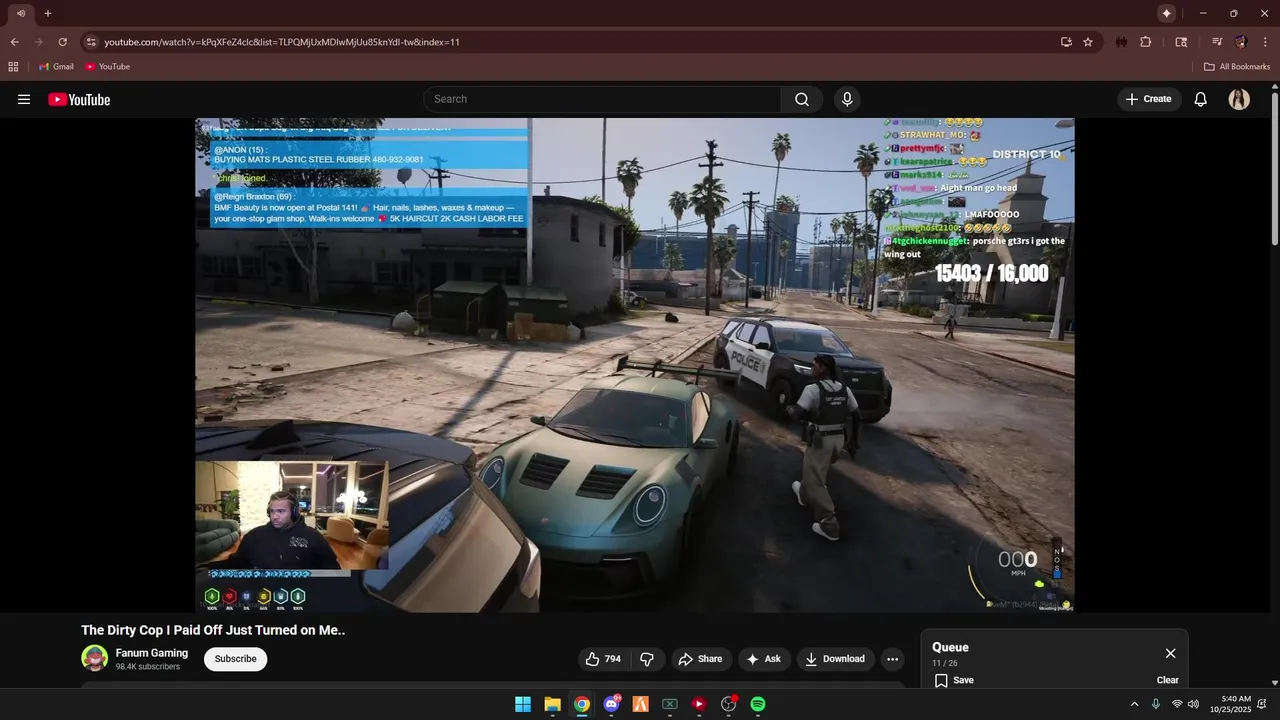This screenshot has height=720, width=1280.
Task: Open the clock showing 5:40 AM
Action: point(1230,704)
